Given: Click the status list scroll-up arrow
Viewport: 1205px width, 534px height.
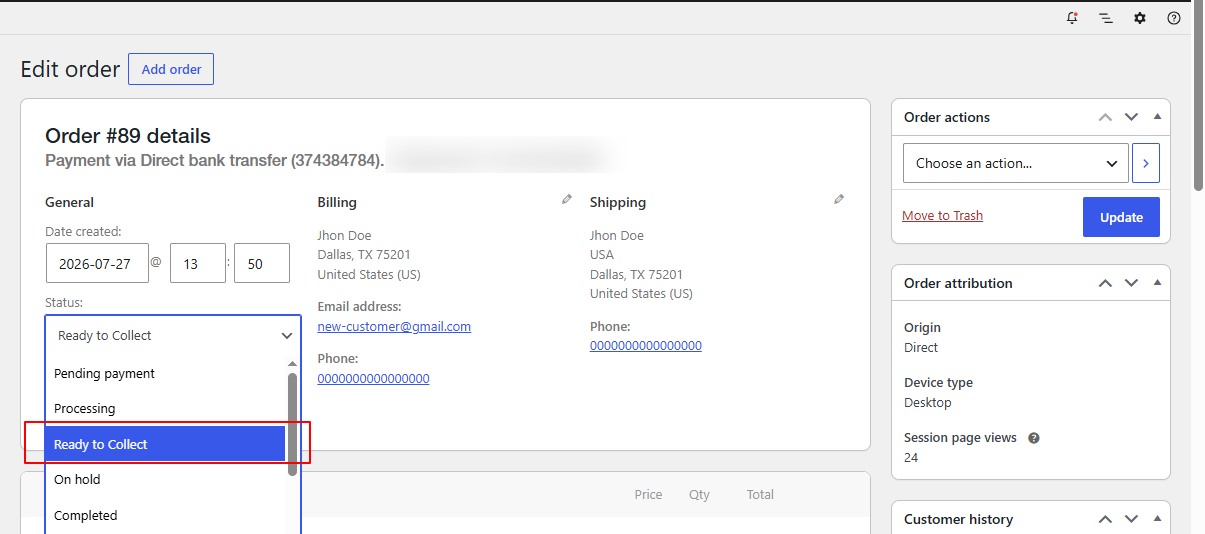Looking at the screenshot, I should (x=292, y=364).
